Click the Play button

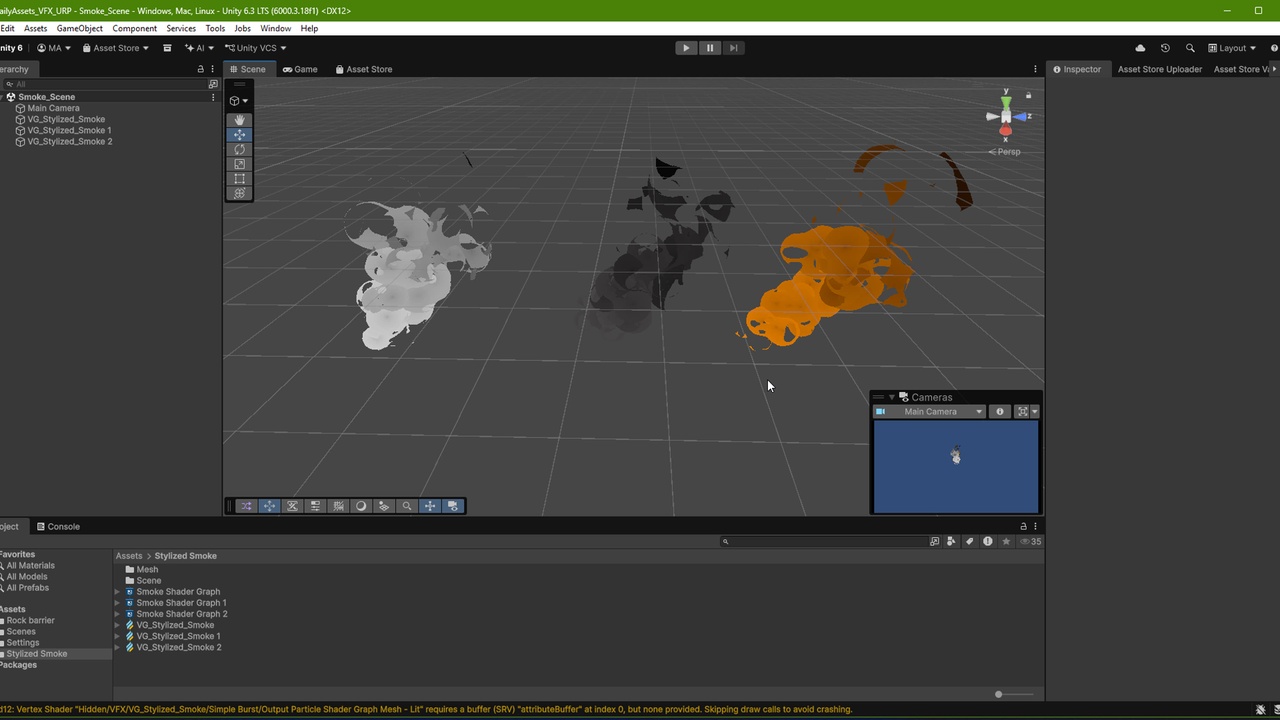[685, 48]
